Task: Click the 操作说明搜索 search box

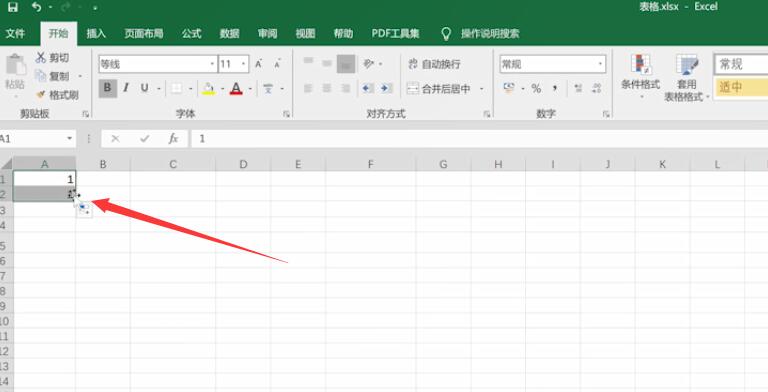Action: click(489, 33)
